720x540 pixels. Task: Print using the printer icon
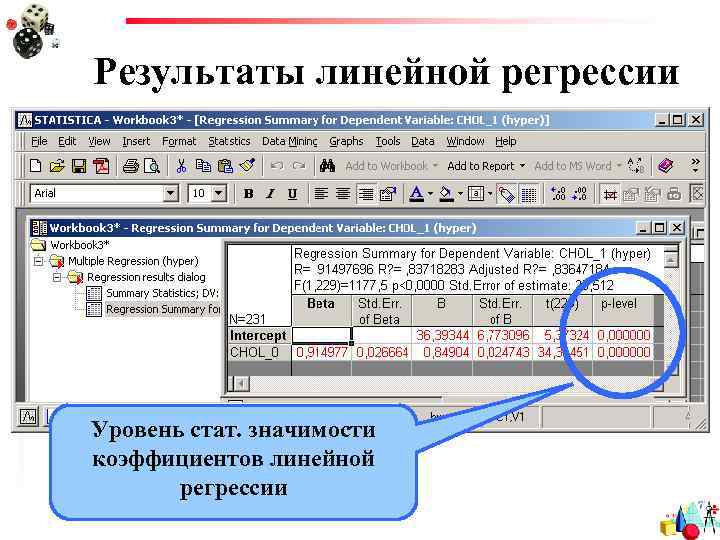(131, 166)
